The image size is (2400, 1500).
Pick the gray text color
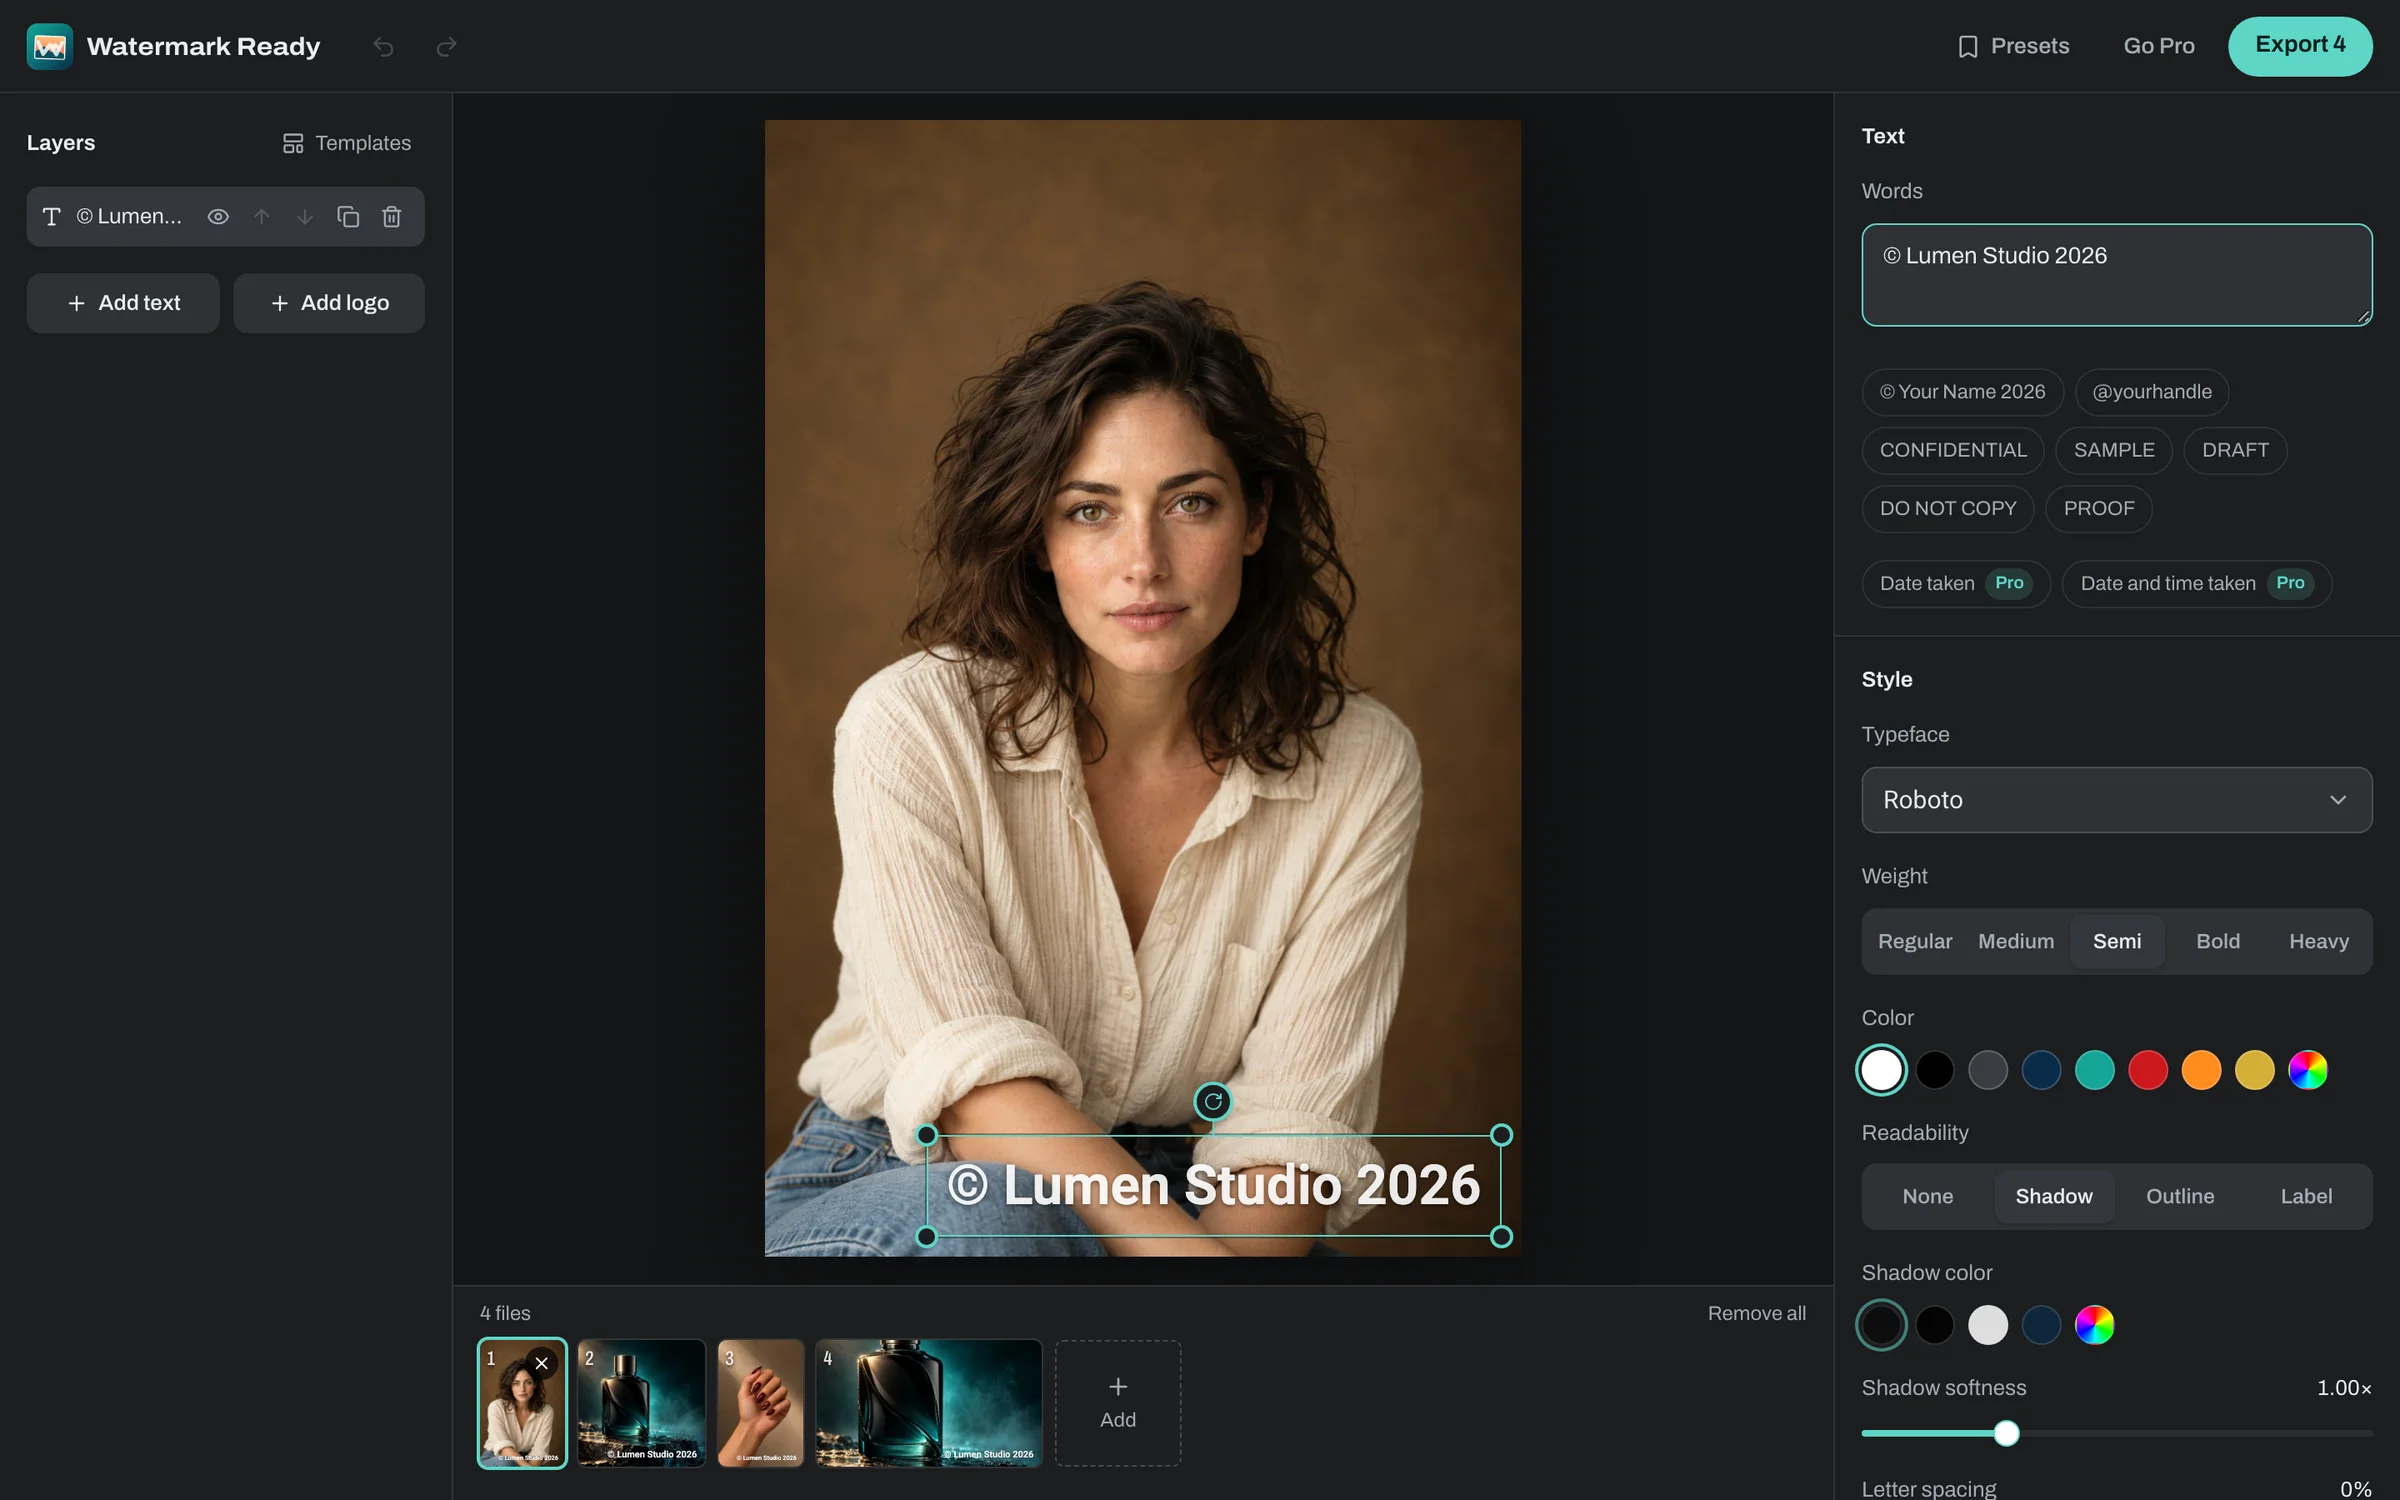(x=1988, y=1070)
